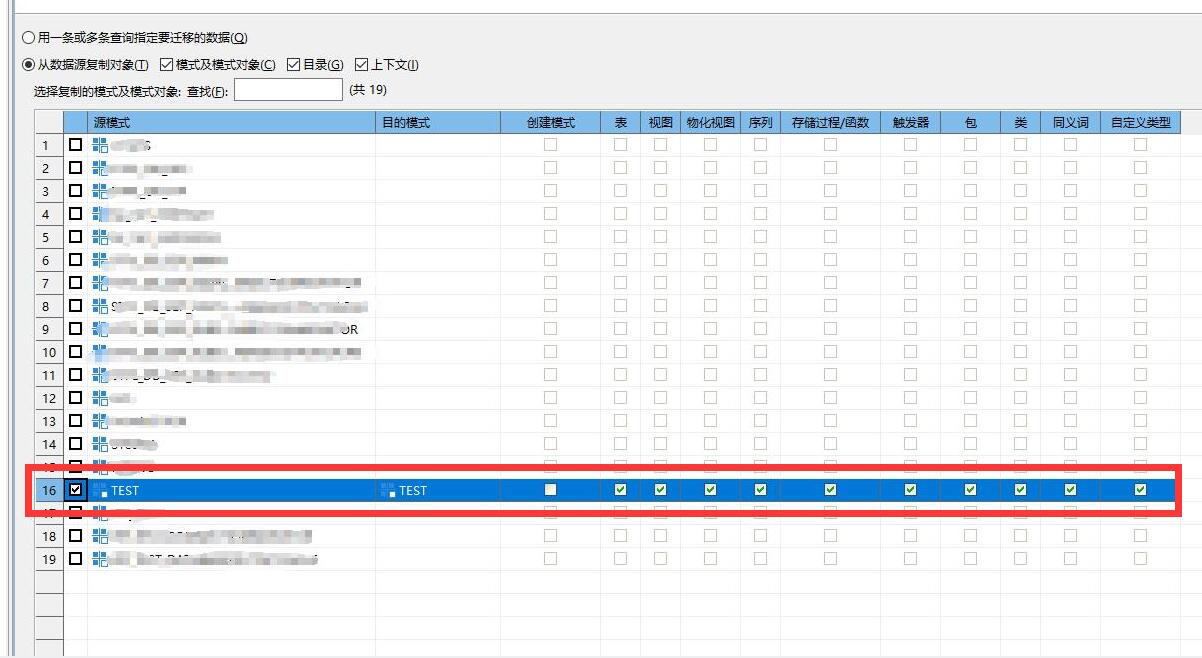This screenshot has height=658, width=1202.
Task: Click the schema icon in row 9
Action: (100, 329)
